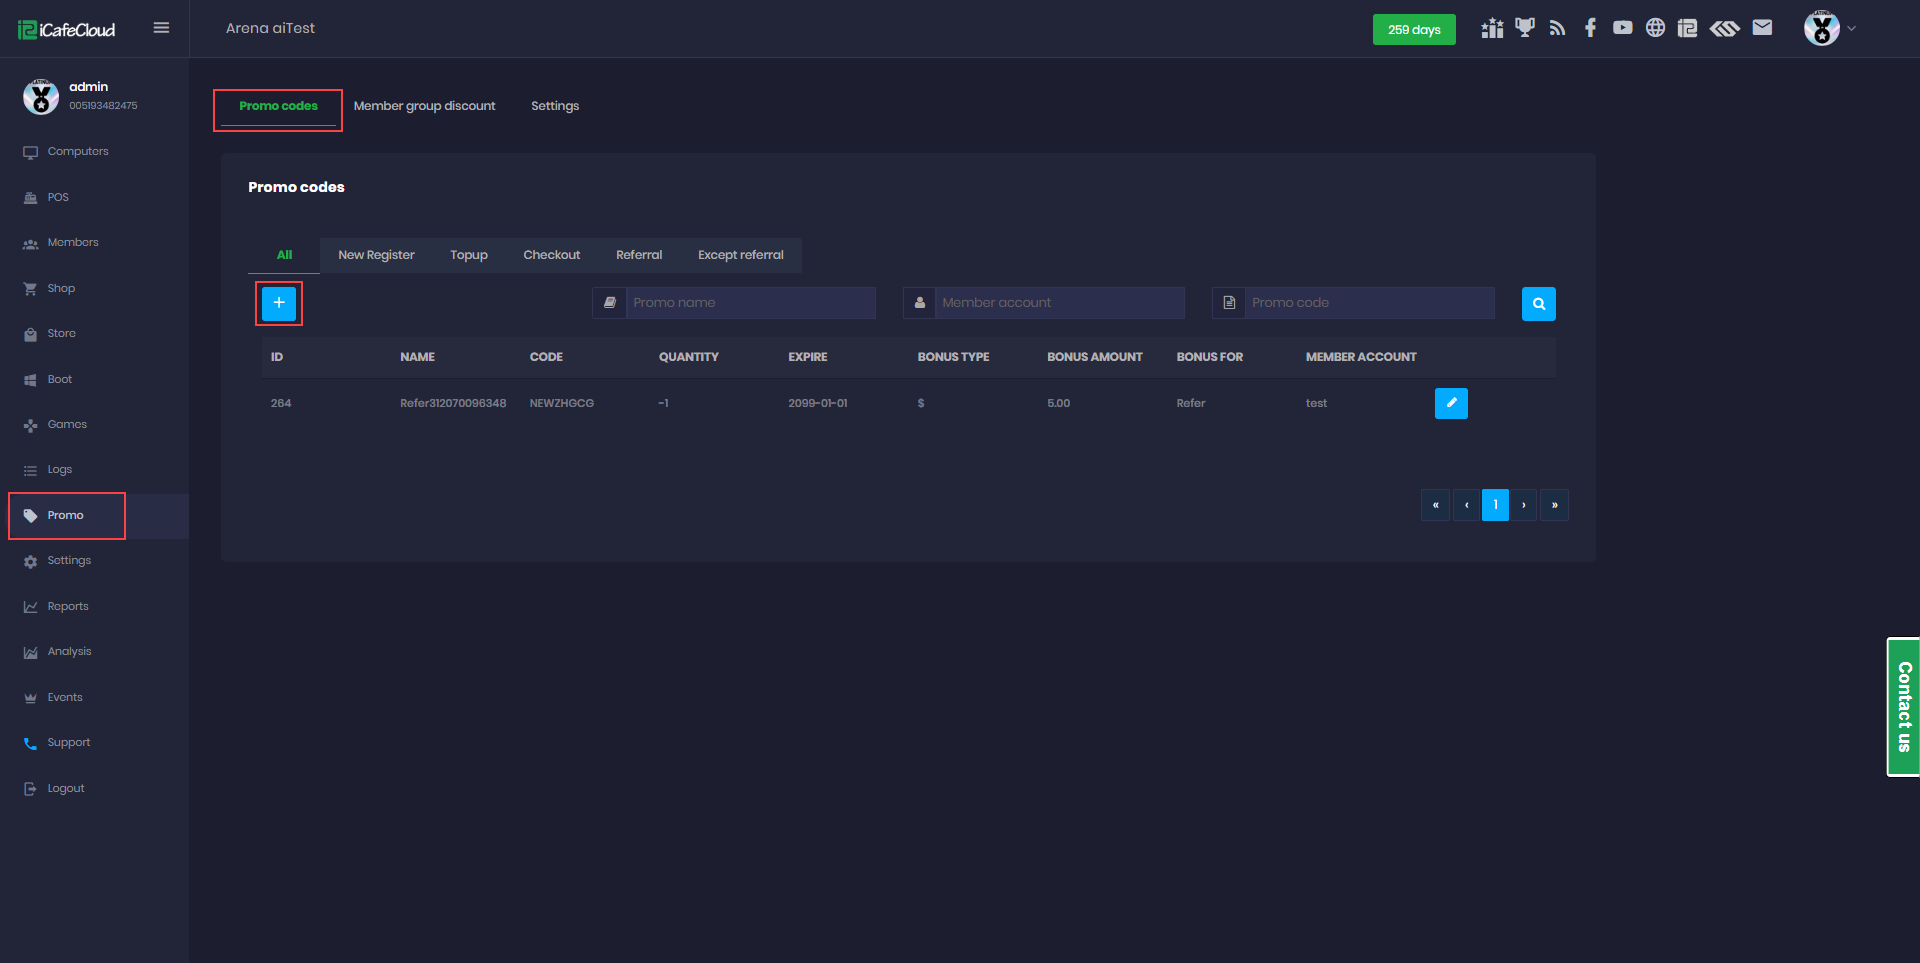Select the Except referral filter tab

tap(740, 255)
